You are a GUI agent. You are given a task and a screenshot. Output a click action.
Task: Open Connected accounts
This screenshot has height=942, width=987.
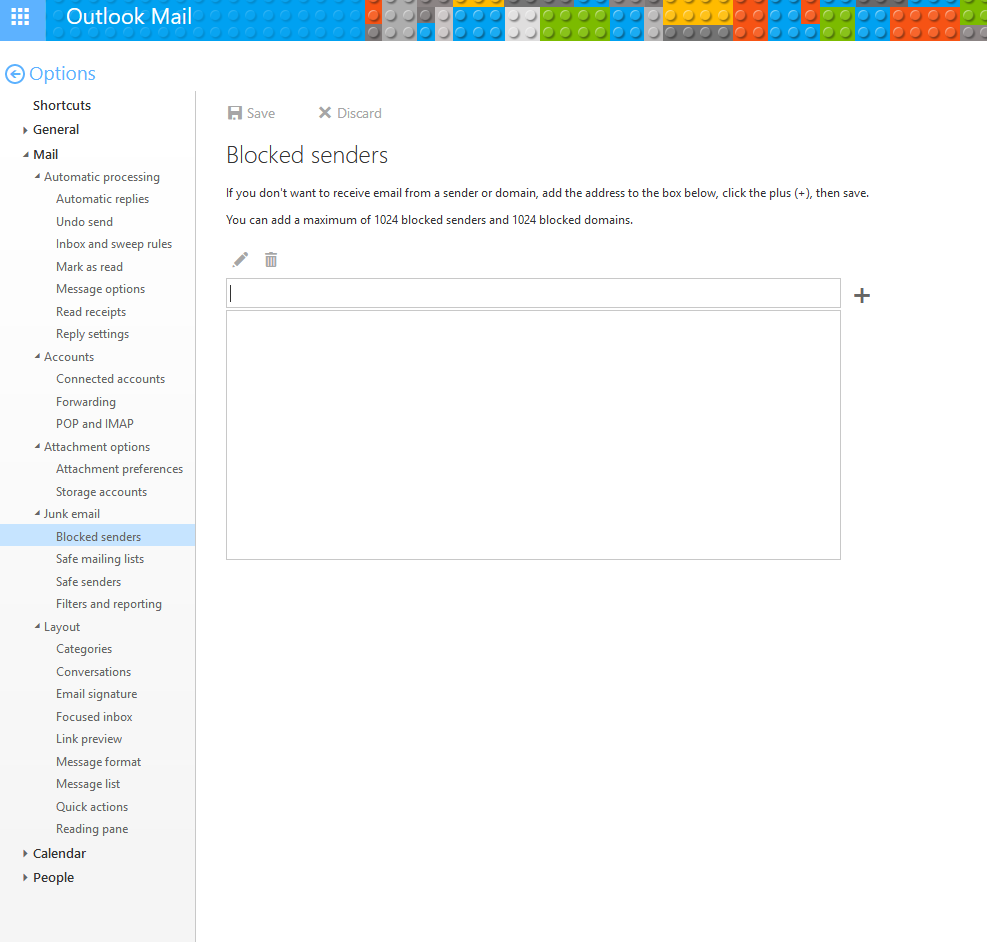111,379
